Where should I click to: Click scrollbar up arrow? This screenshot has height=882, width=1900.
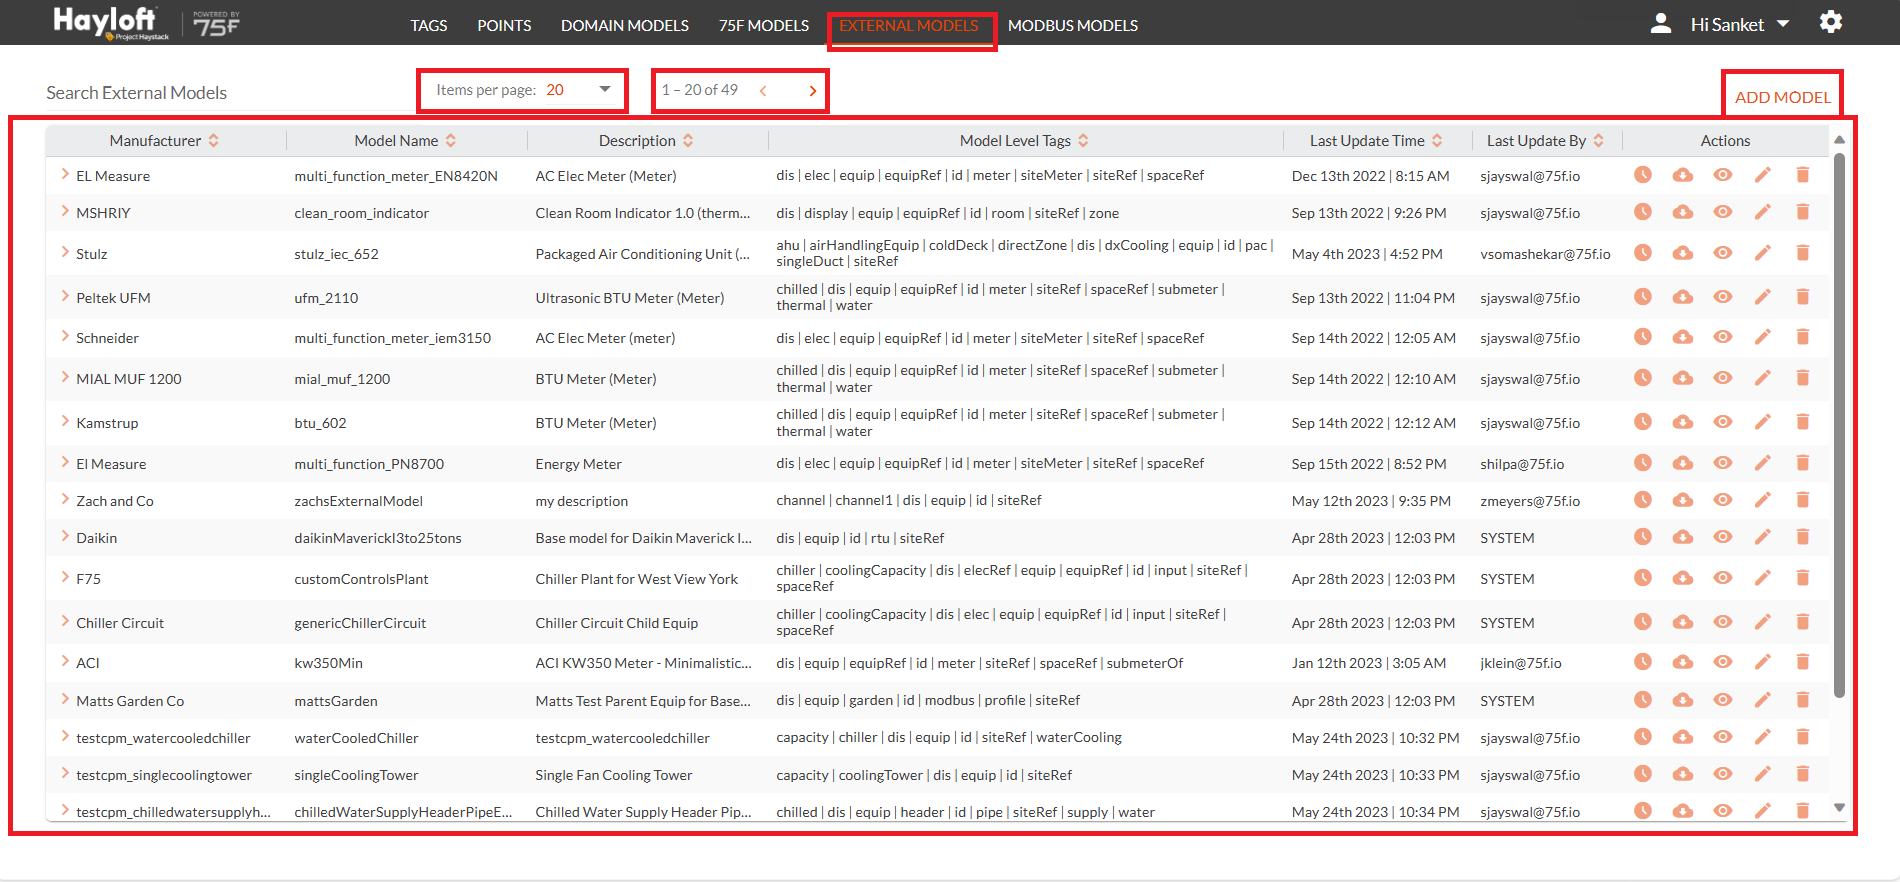[x=1839, y=140]
